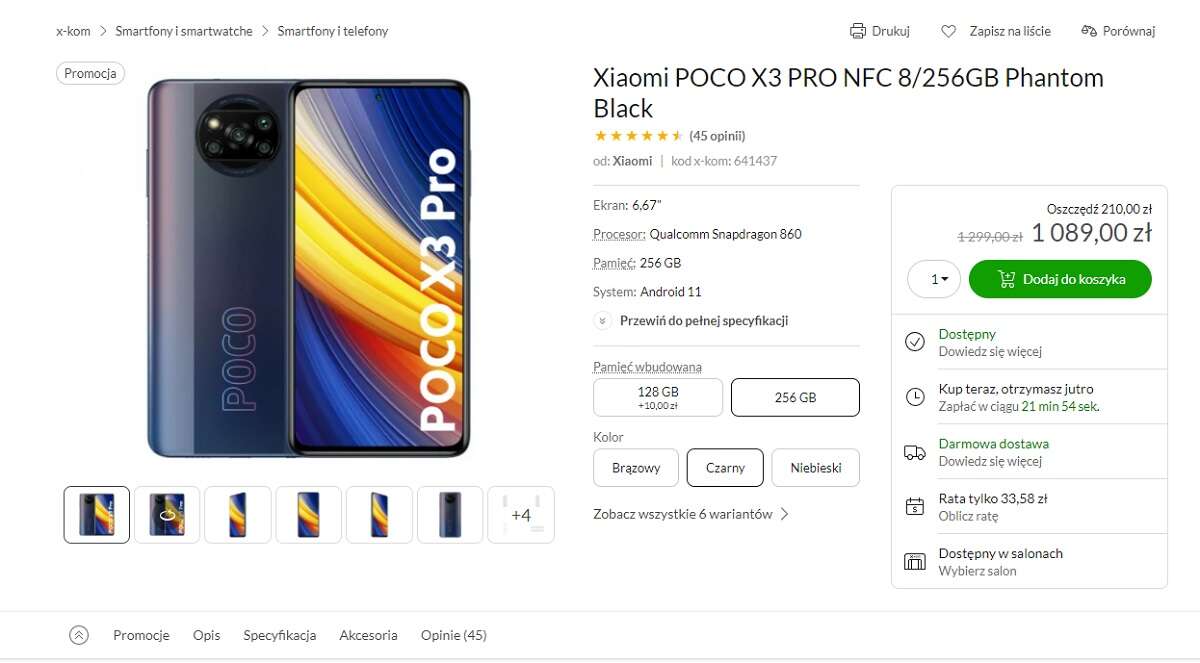Expand full specification via Przewiń do pełnej specyfikacji
This screenshot has height=663, width=1200.
click(703, 321)
